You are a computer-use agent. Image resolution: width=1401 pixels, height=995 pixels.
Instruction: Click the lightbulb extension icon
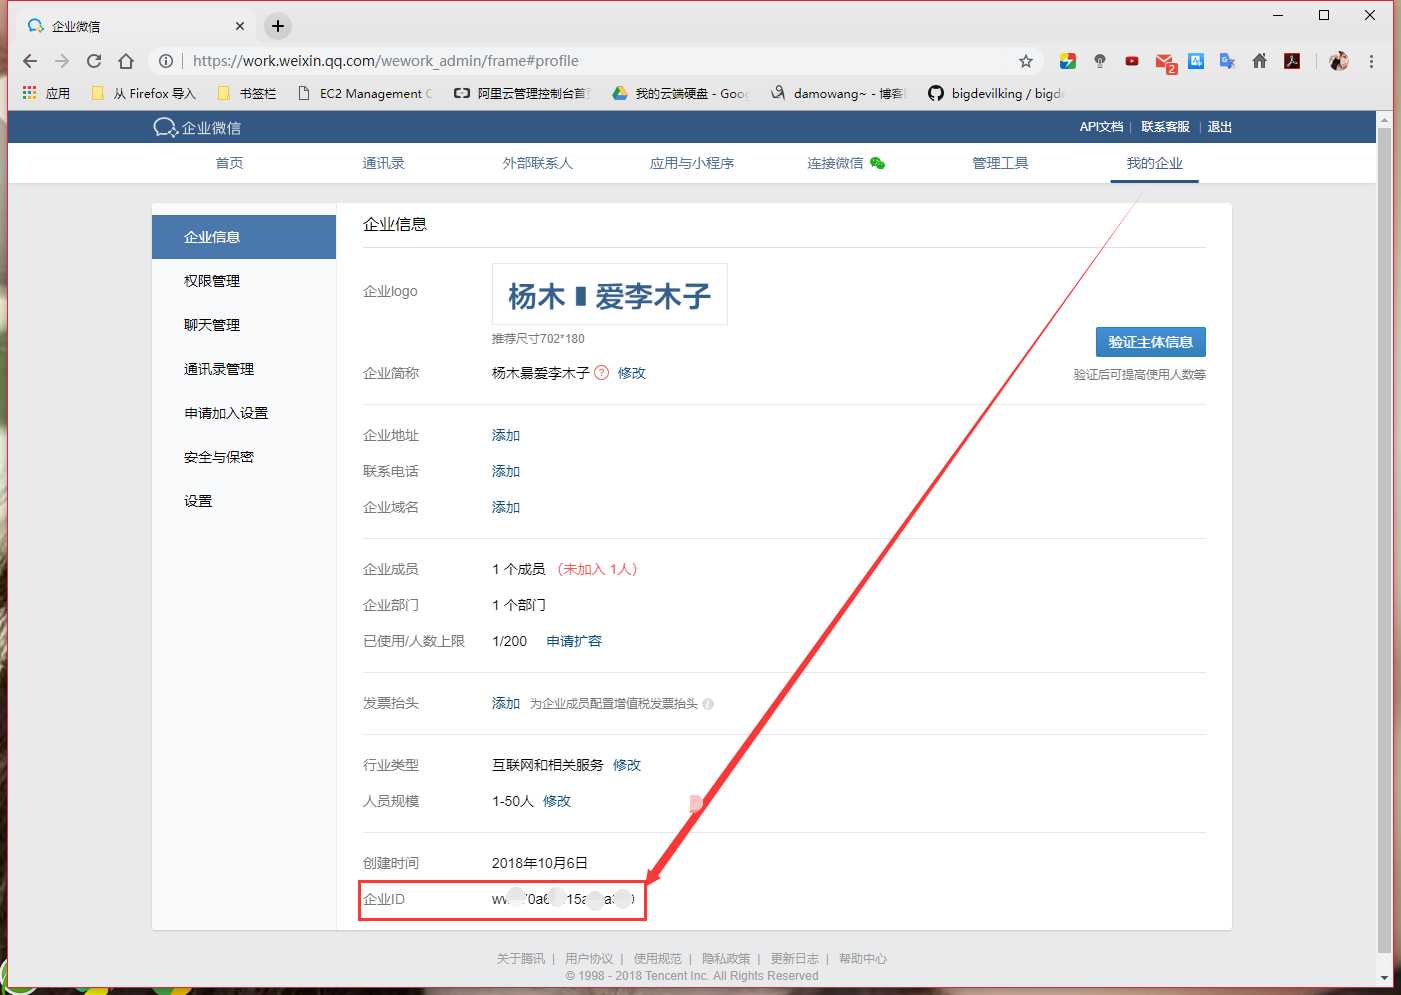point(1100,61)
